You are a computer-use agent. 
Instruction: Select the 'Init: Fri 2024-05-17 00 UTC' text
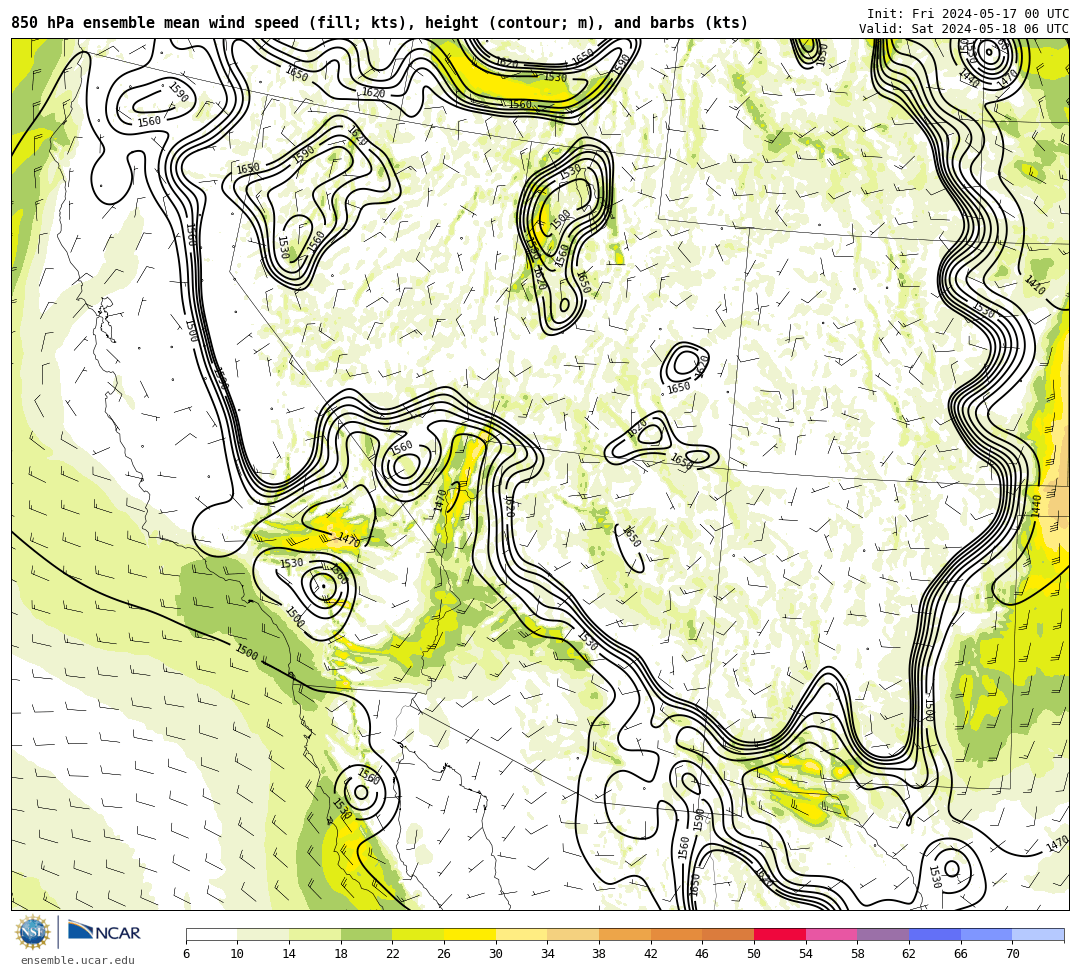968,14
